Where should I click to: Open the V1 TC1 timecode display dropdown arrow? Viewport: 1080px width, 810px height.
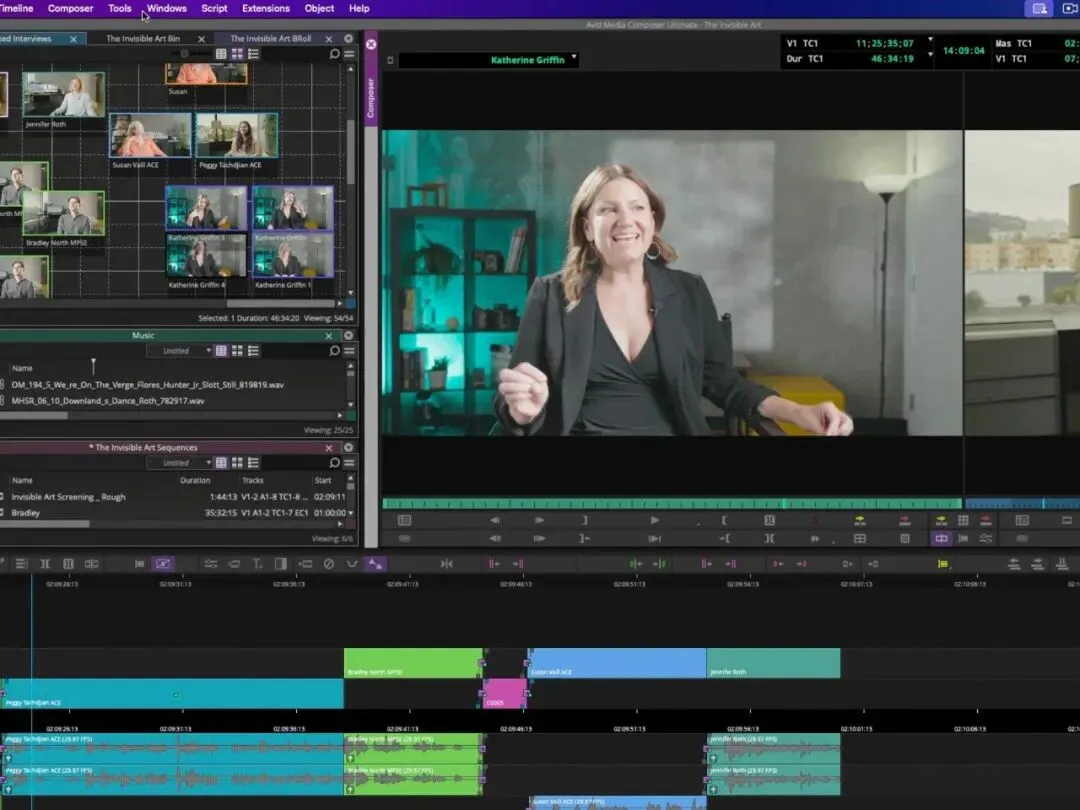931,40
